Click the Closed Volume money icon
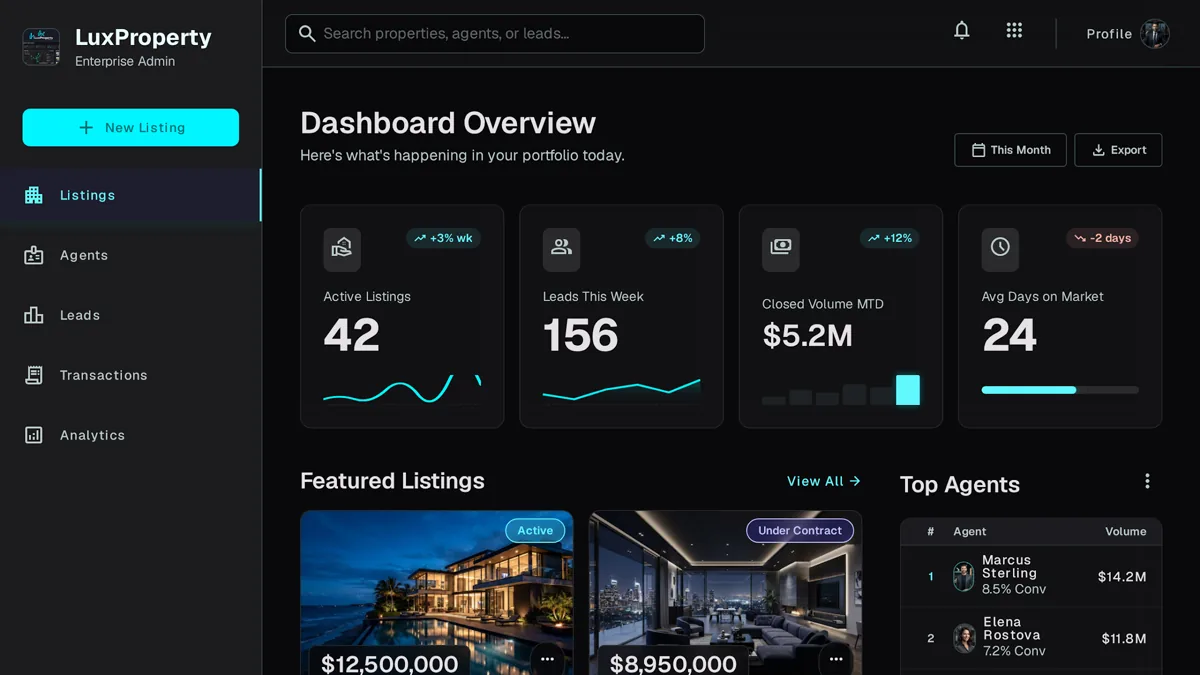The height and width of the screenshot is (675, 1200). click(781, 248)
